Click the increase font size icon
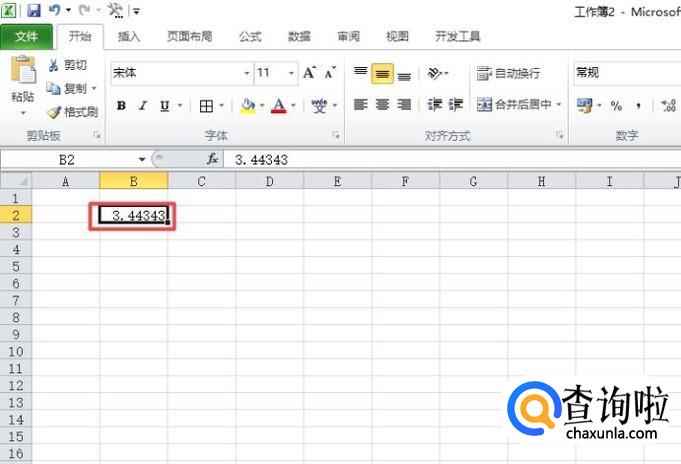The width and height of the screenshot is (681, 464). coord(309,73)
